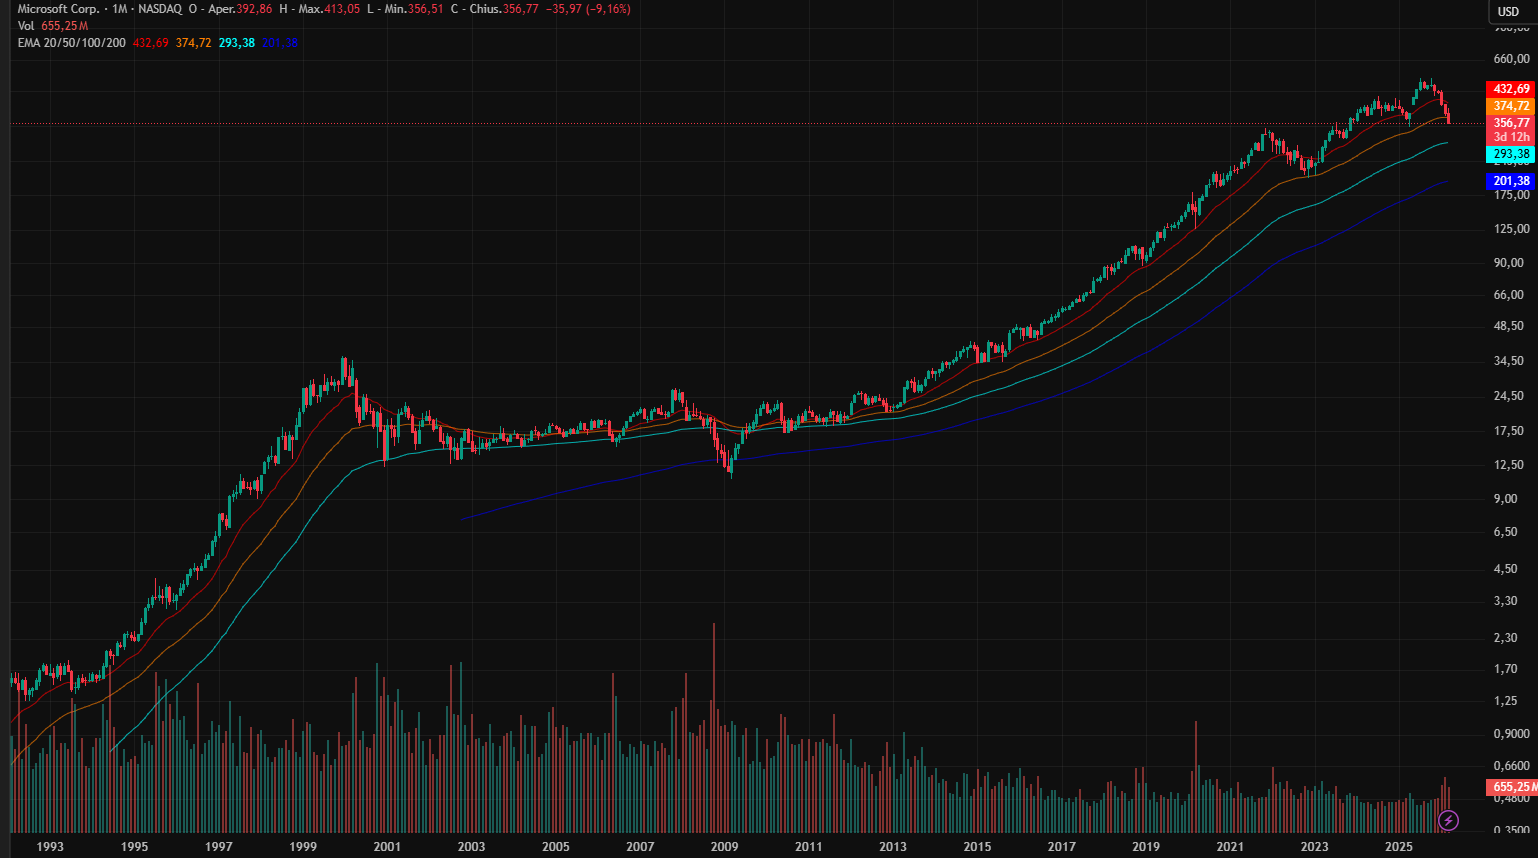Click the 1999 label on time axis
1538x858 pixels.
tap(303, 847)
